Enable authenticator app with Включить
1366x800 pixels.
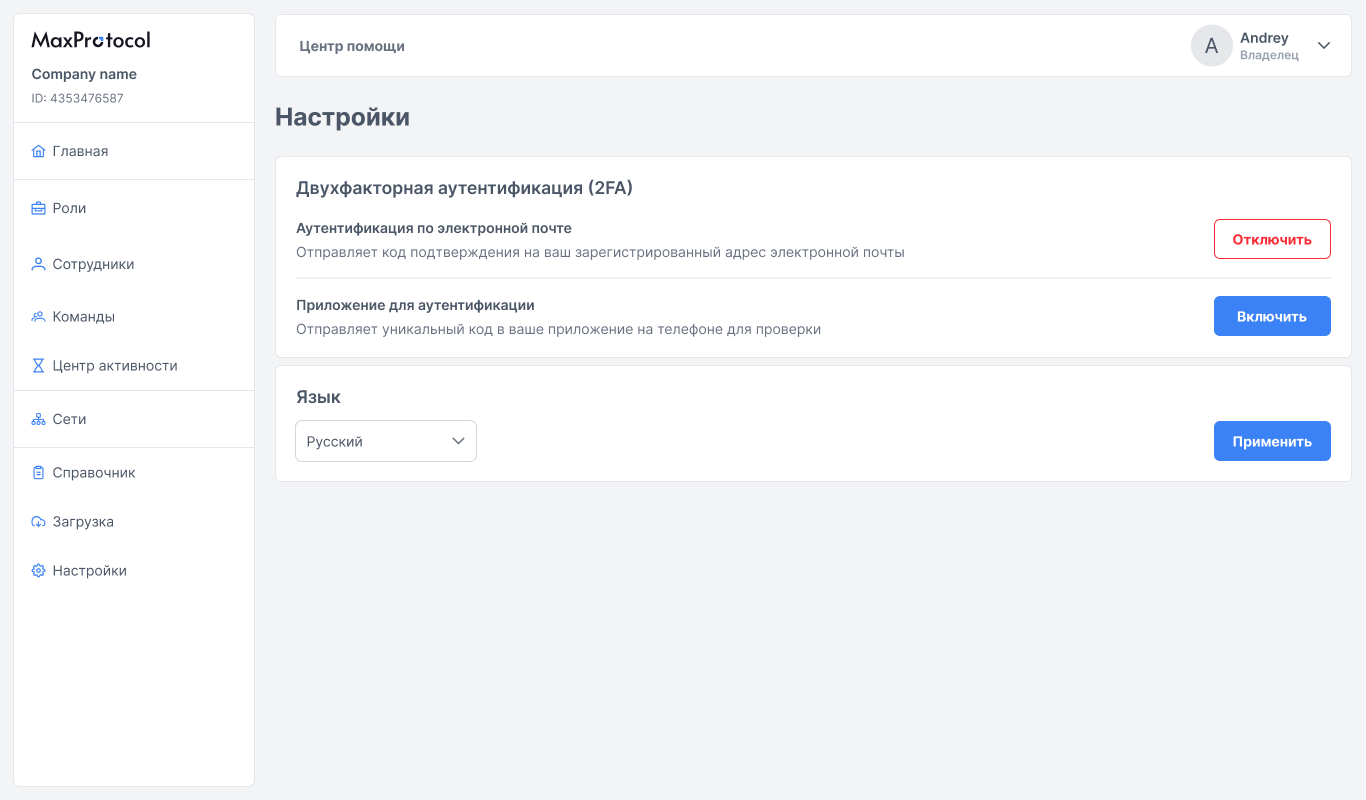(x=1272, y=316)
